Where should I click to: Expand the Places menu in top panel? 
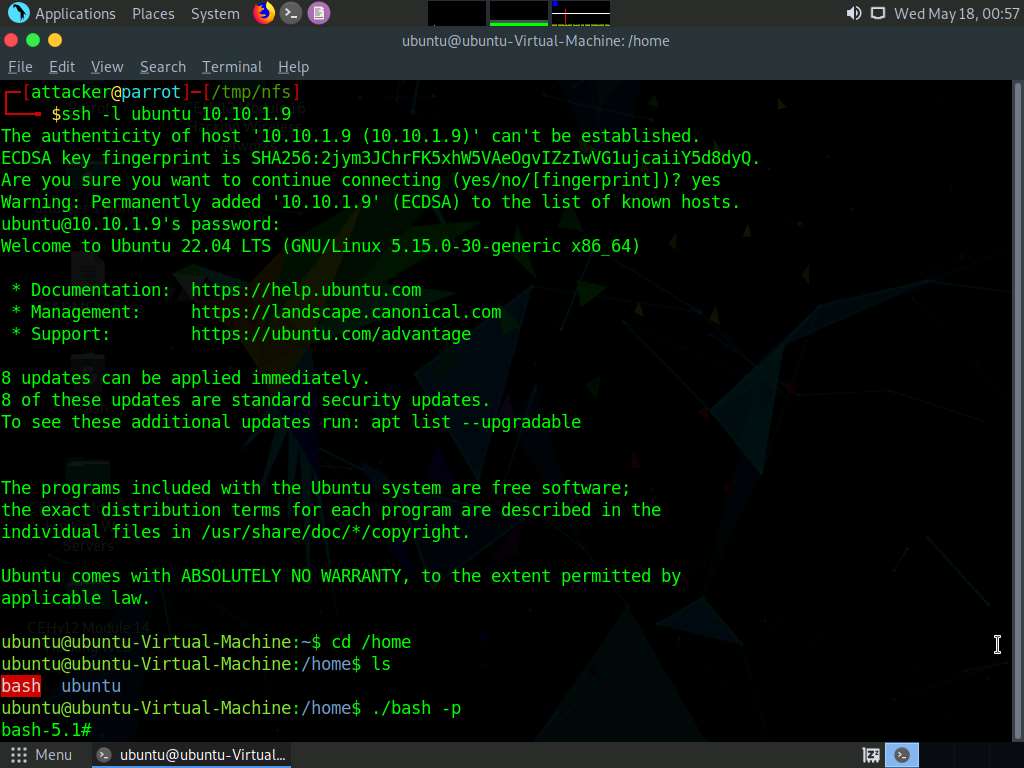click(153, 14)
